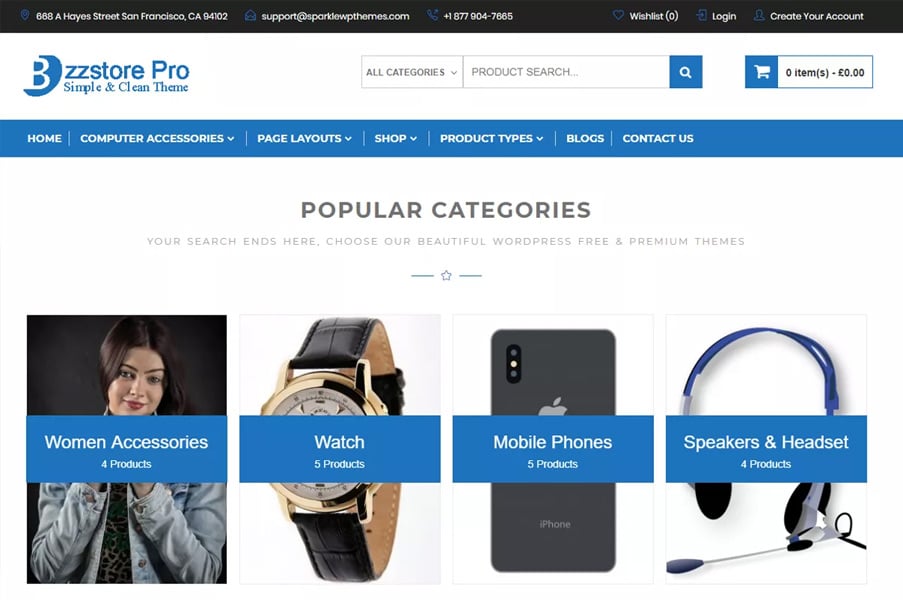
Task: Open the shopping cart icon
Action: [761, 72]
